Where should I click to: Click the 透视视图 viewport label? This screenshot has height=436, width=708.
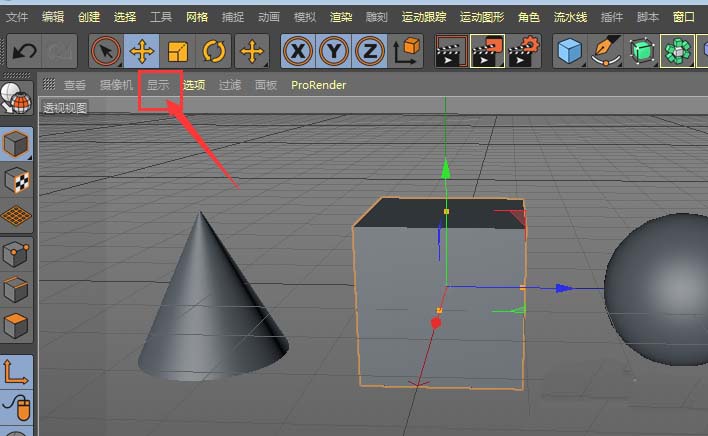click(x=65, y=108)
